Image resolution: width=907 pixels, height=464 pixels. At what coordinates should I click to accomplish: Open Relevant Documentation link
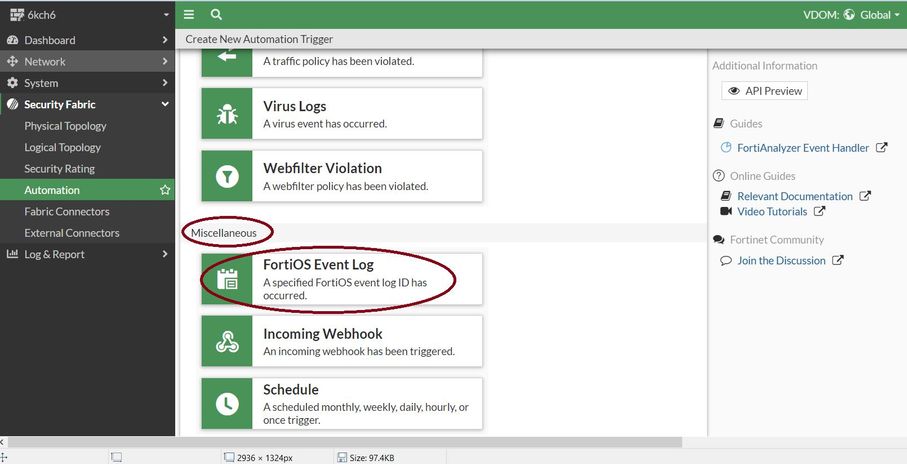click(795, 196)
